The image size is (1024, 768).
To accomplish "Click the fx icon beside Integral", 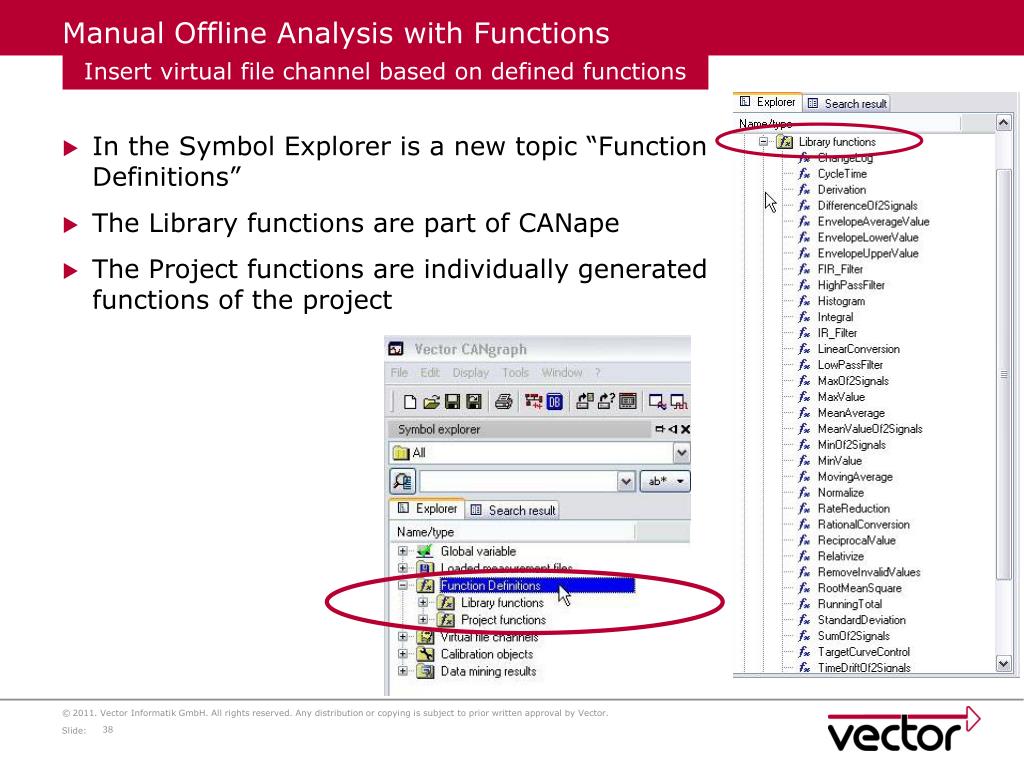I will click(x=805, y=317).
